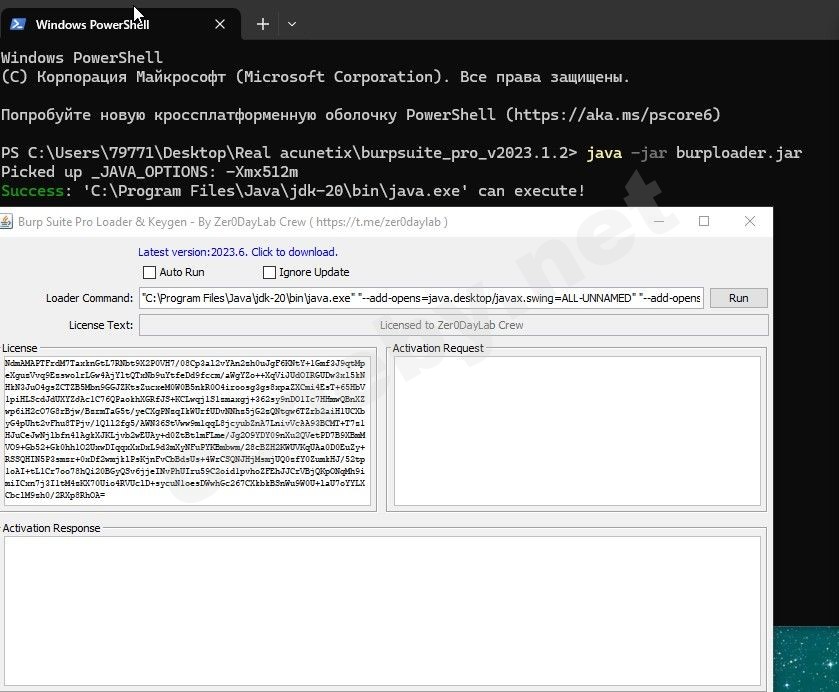Expand the terminal profiles dropdown arrow
The height and width of the screenshot is (692, 839).
point(292,24)
